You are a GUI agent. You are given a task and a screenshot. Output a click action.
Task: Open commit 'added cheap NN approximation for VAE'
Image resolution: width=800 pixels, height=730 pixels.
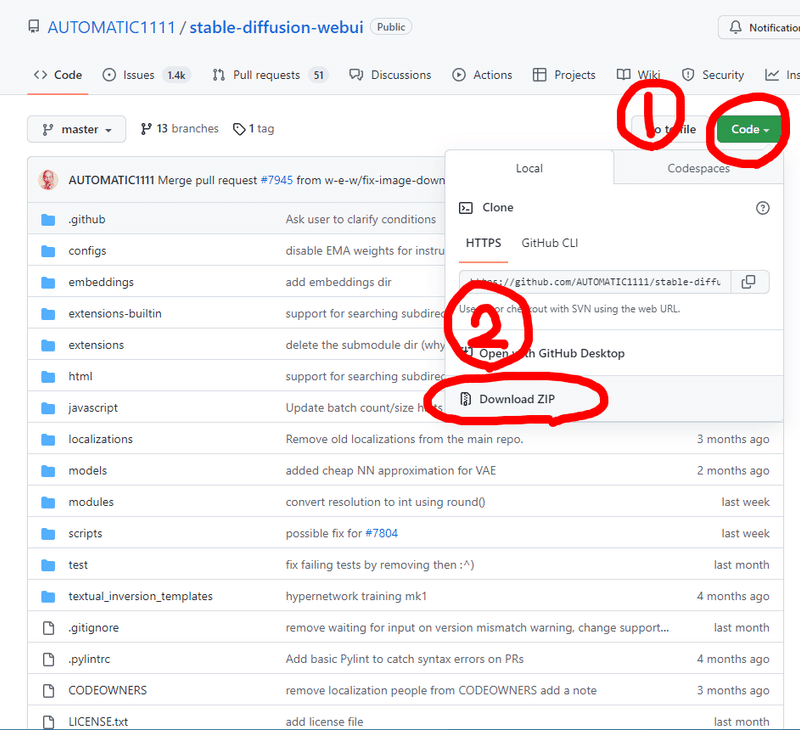tap(390, 470)
